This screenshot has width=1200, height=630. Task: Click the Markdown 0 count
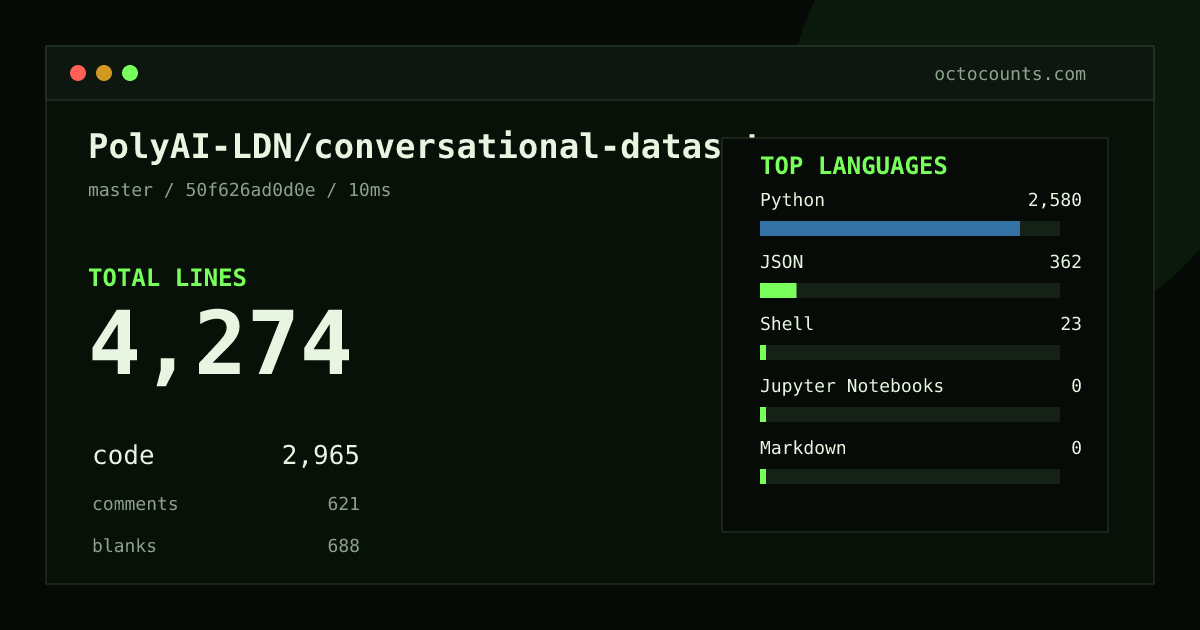[x=1076, y=448]
